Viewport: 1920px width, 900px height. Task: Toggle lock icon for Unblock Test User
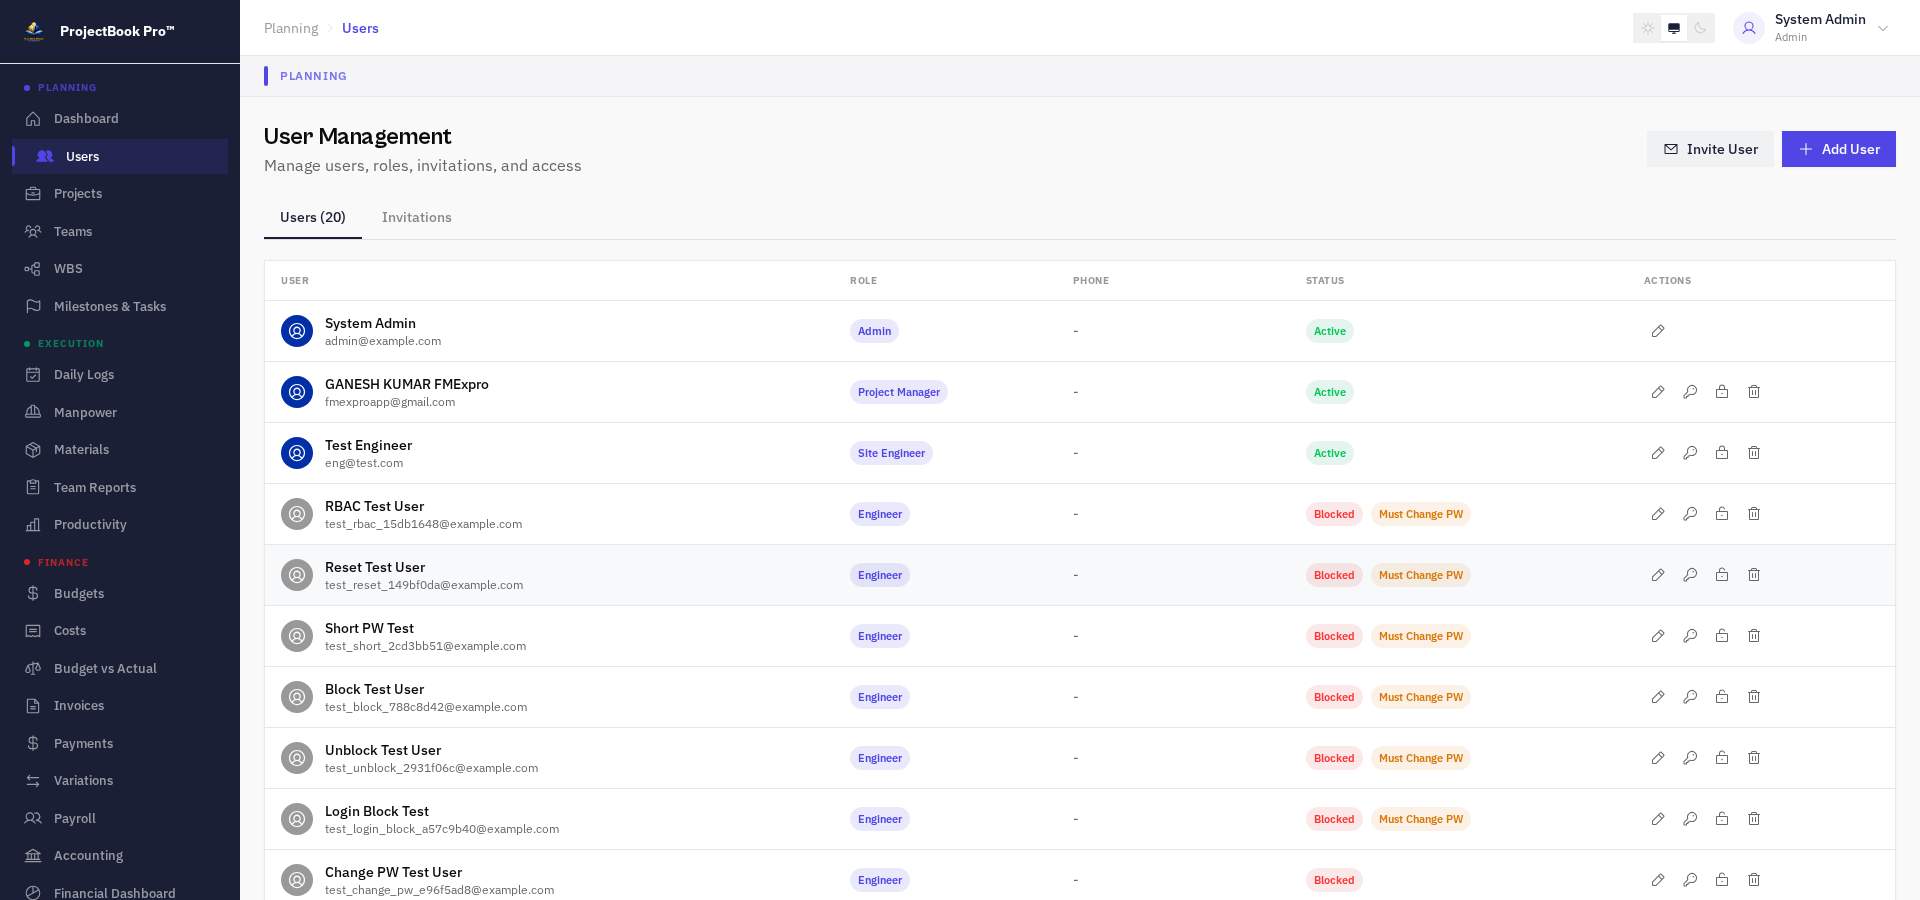click(x=1722, y=758)
